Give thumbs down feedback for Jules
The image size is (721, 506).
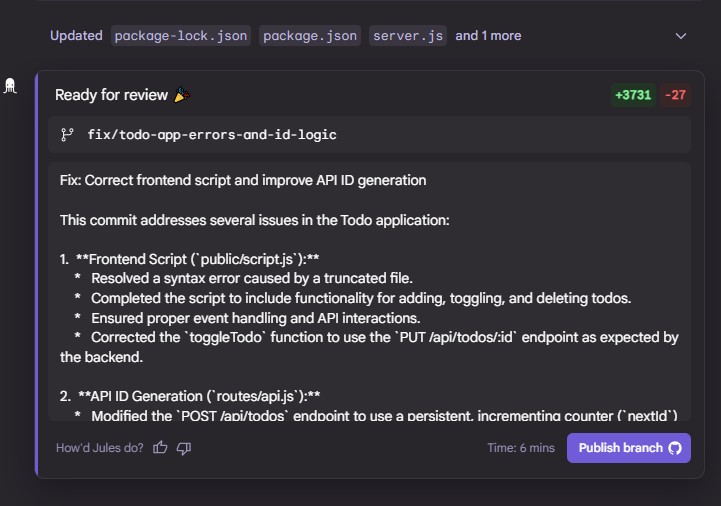pos(183,448)
